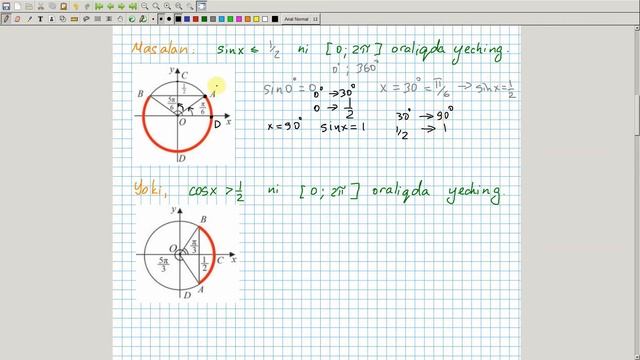
Task: Pick the gray color swatch
Action: tap(213, 19)
